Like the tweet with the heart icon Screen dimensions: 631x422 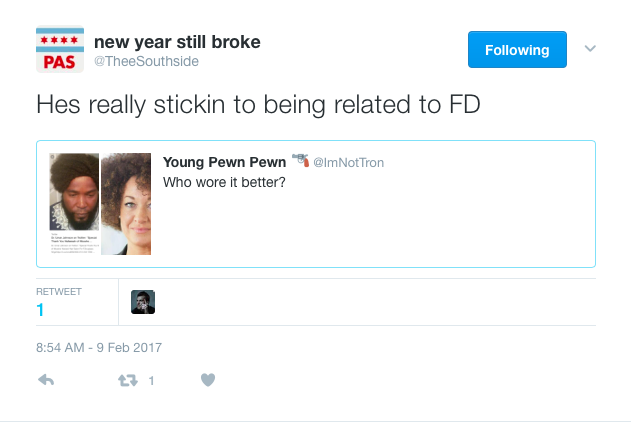pyautogui.click(x=208, y=380)
